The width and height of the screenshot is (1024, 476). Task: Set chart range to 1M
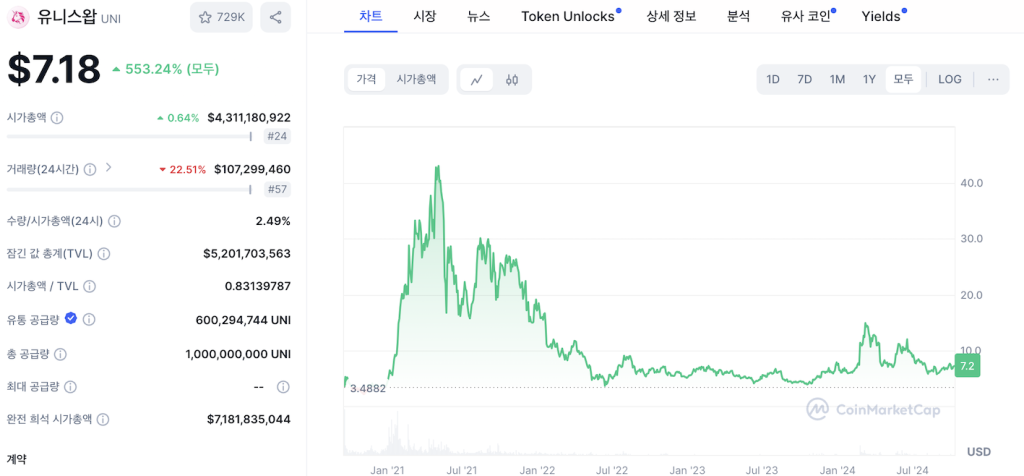pyautogui.click(x=837, y=80)
